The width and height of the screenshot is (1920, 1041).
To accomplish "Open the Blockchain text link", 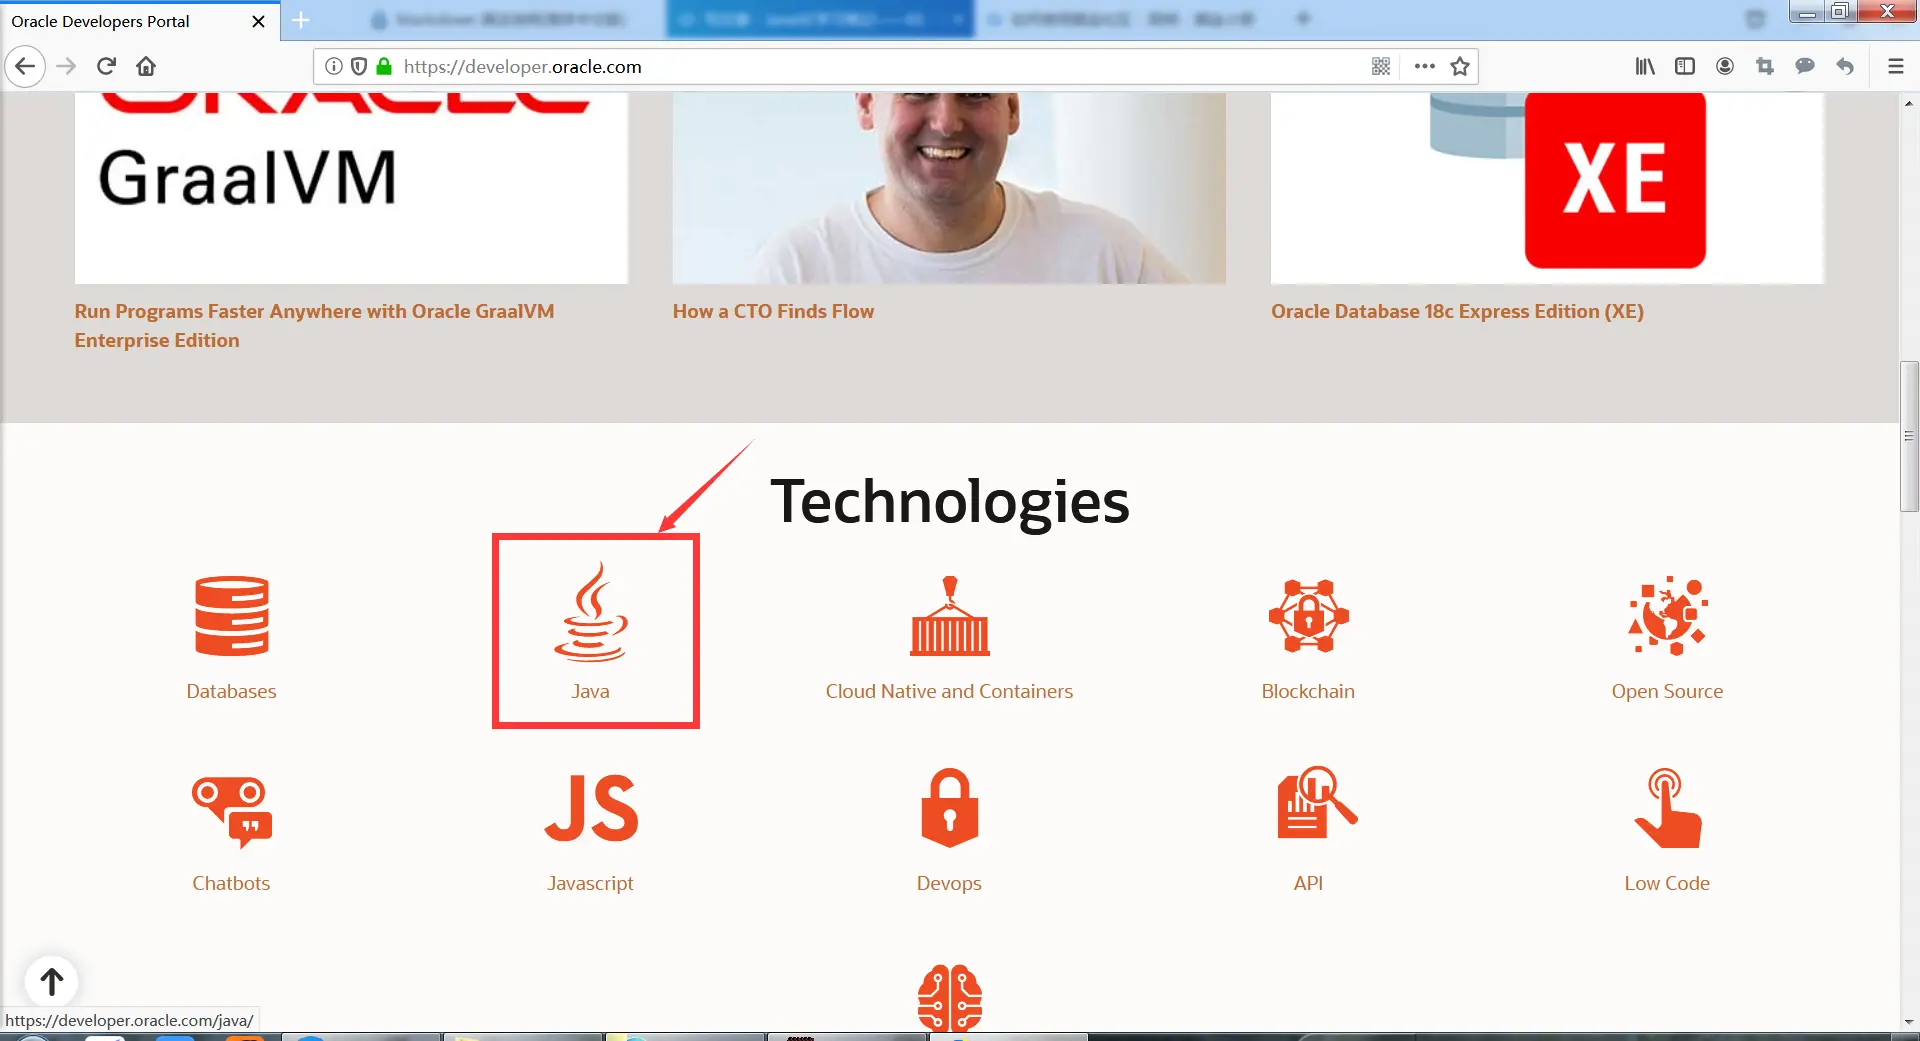I will coord(1308,691).
